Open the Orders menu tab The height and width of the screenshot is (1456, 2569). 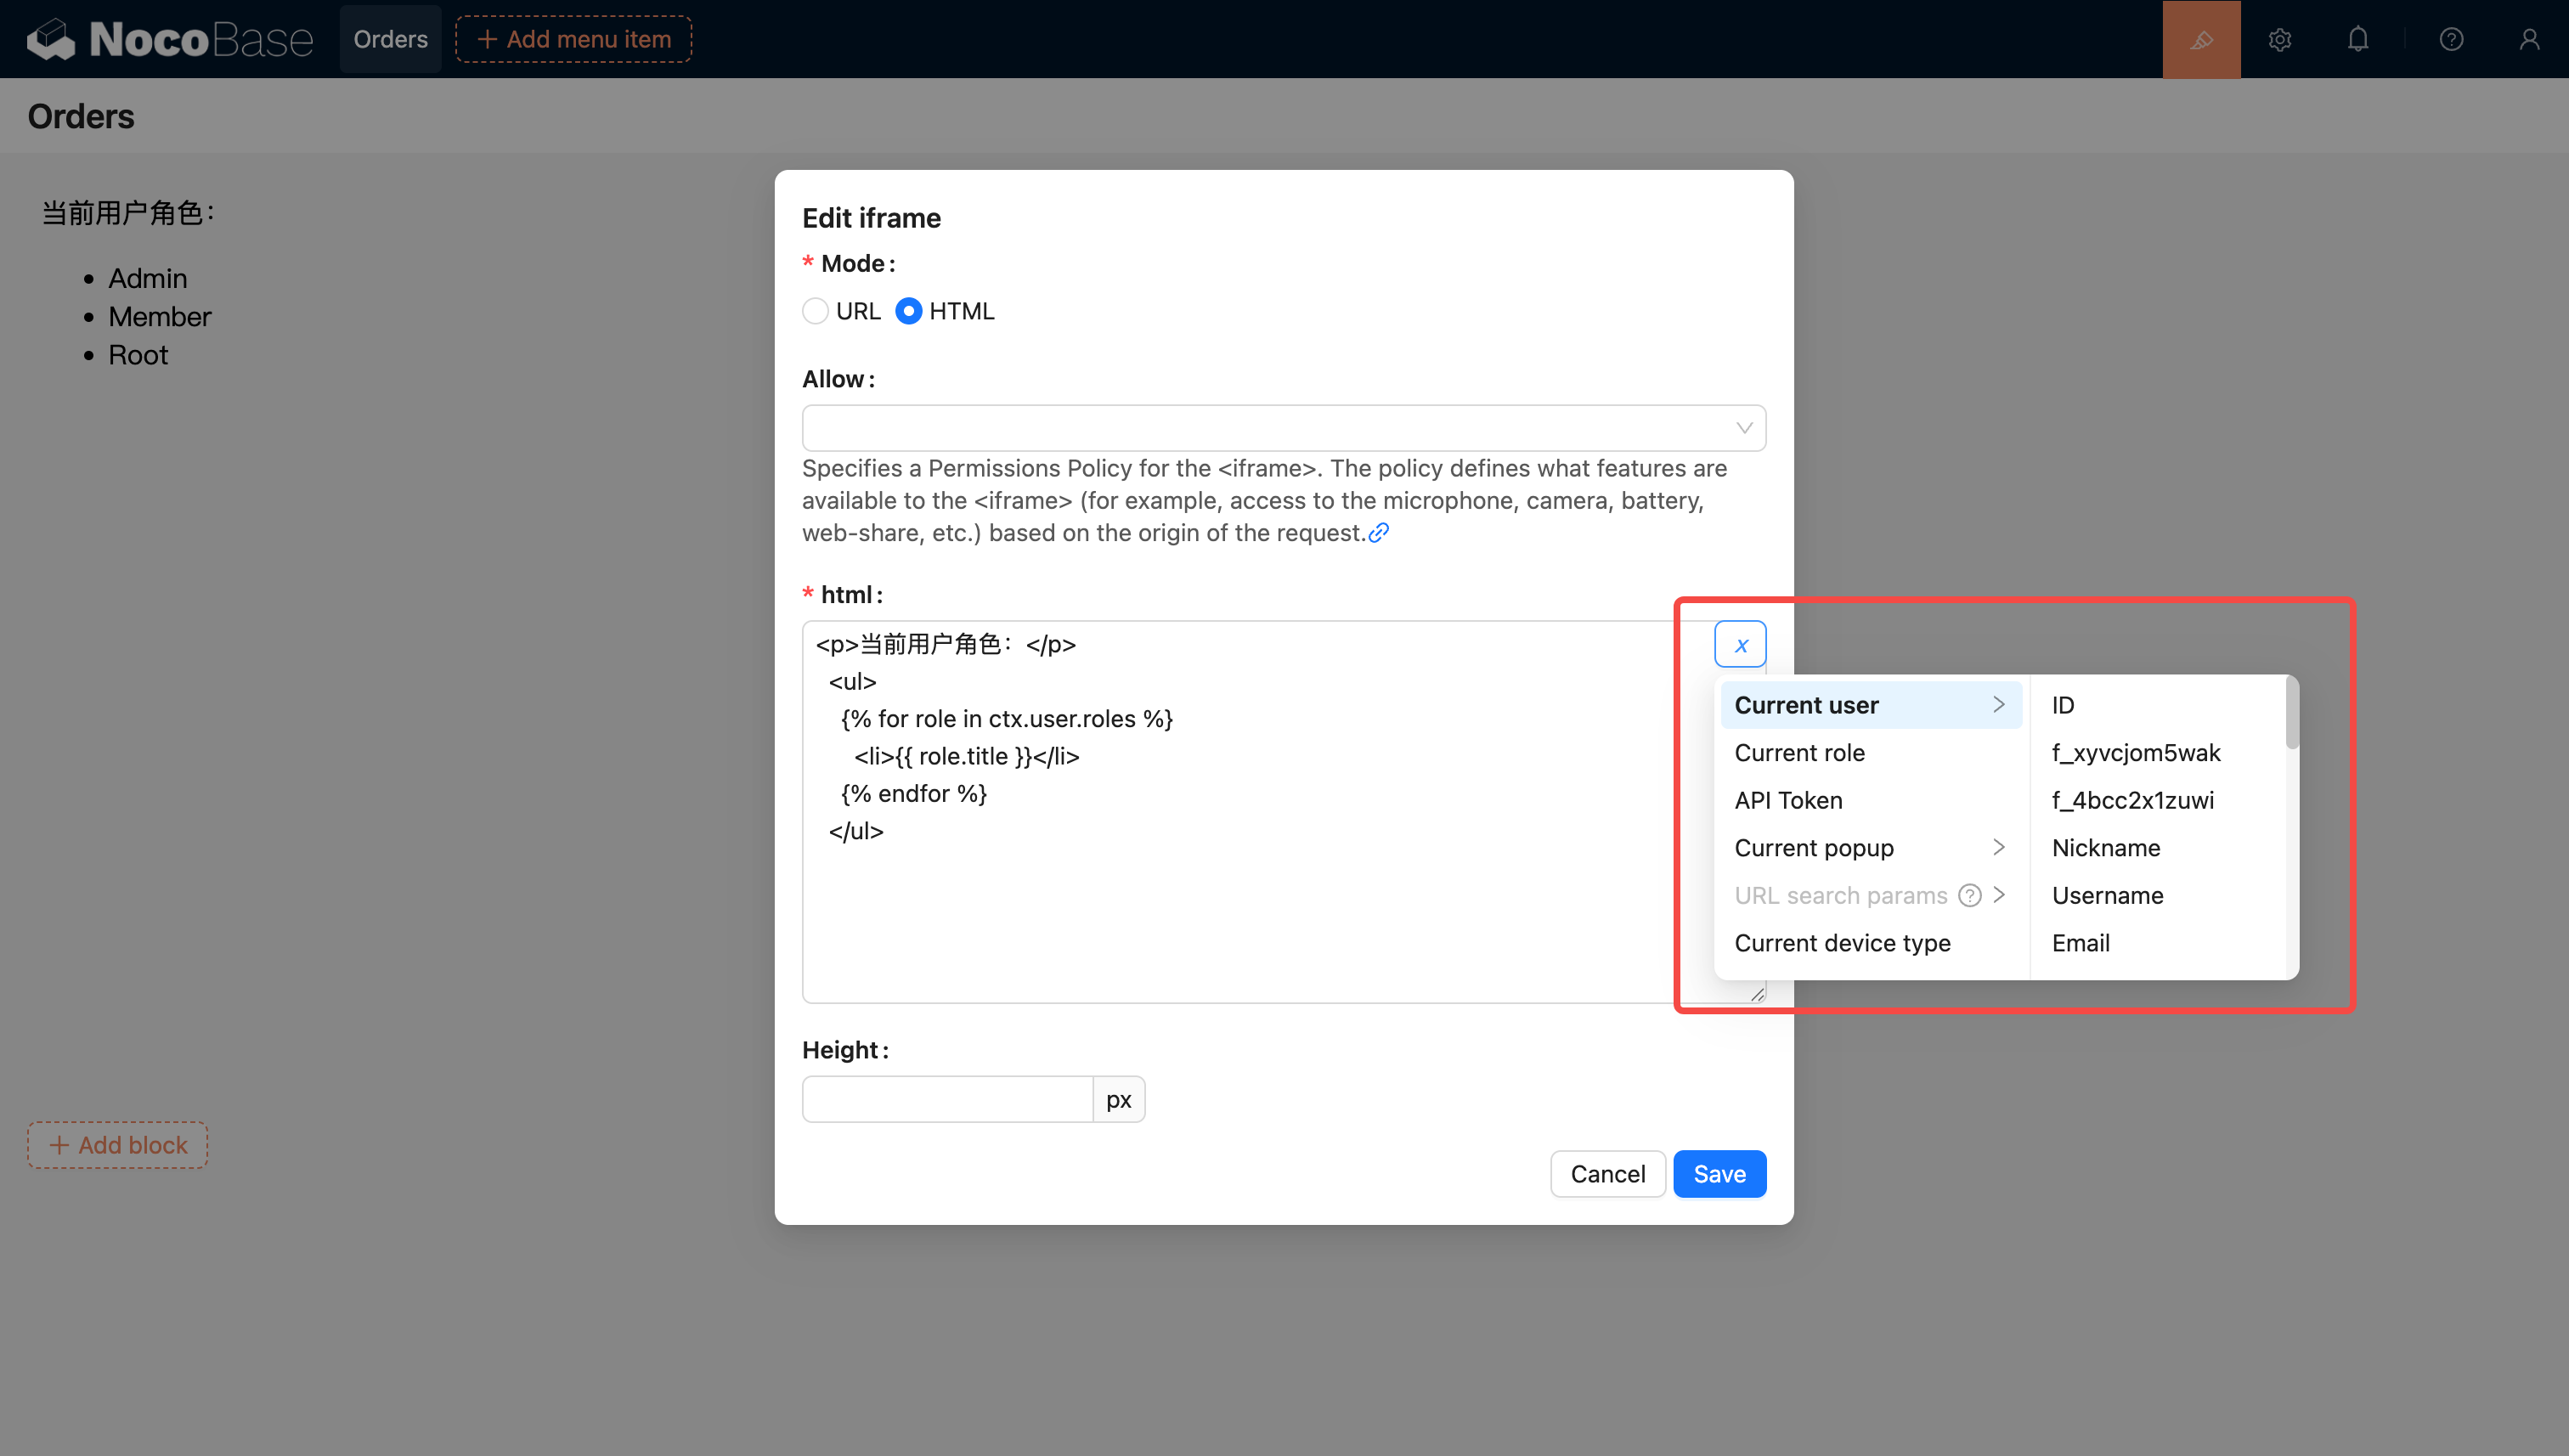390,39
